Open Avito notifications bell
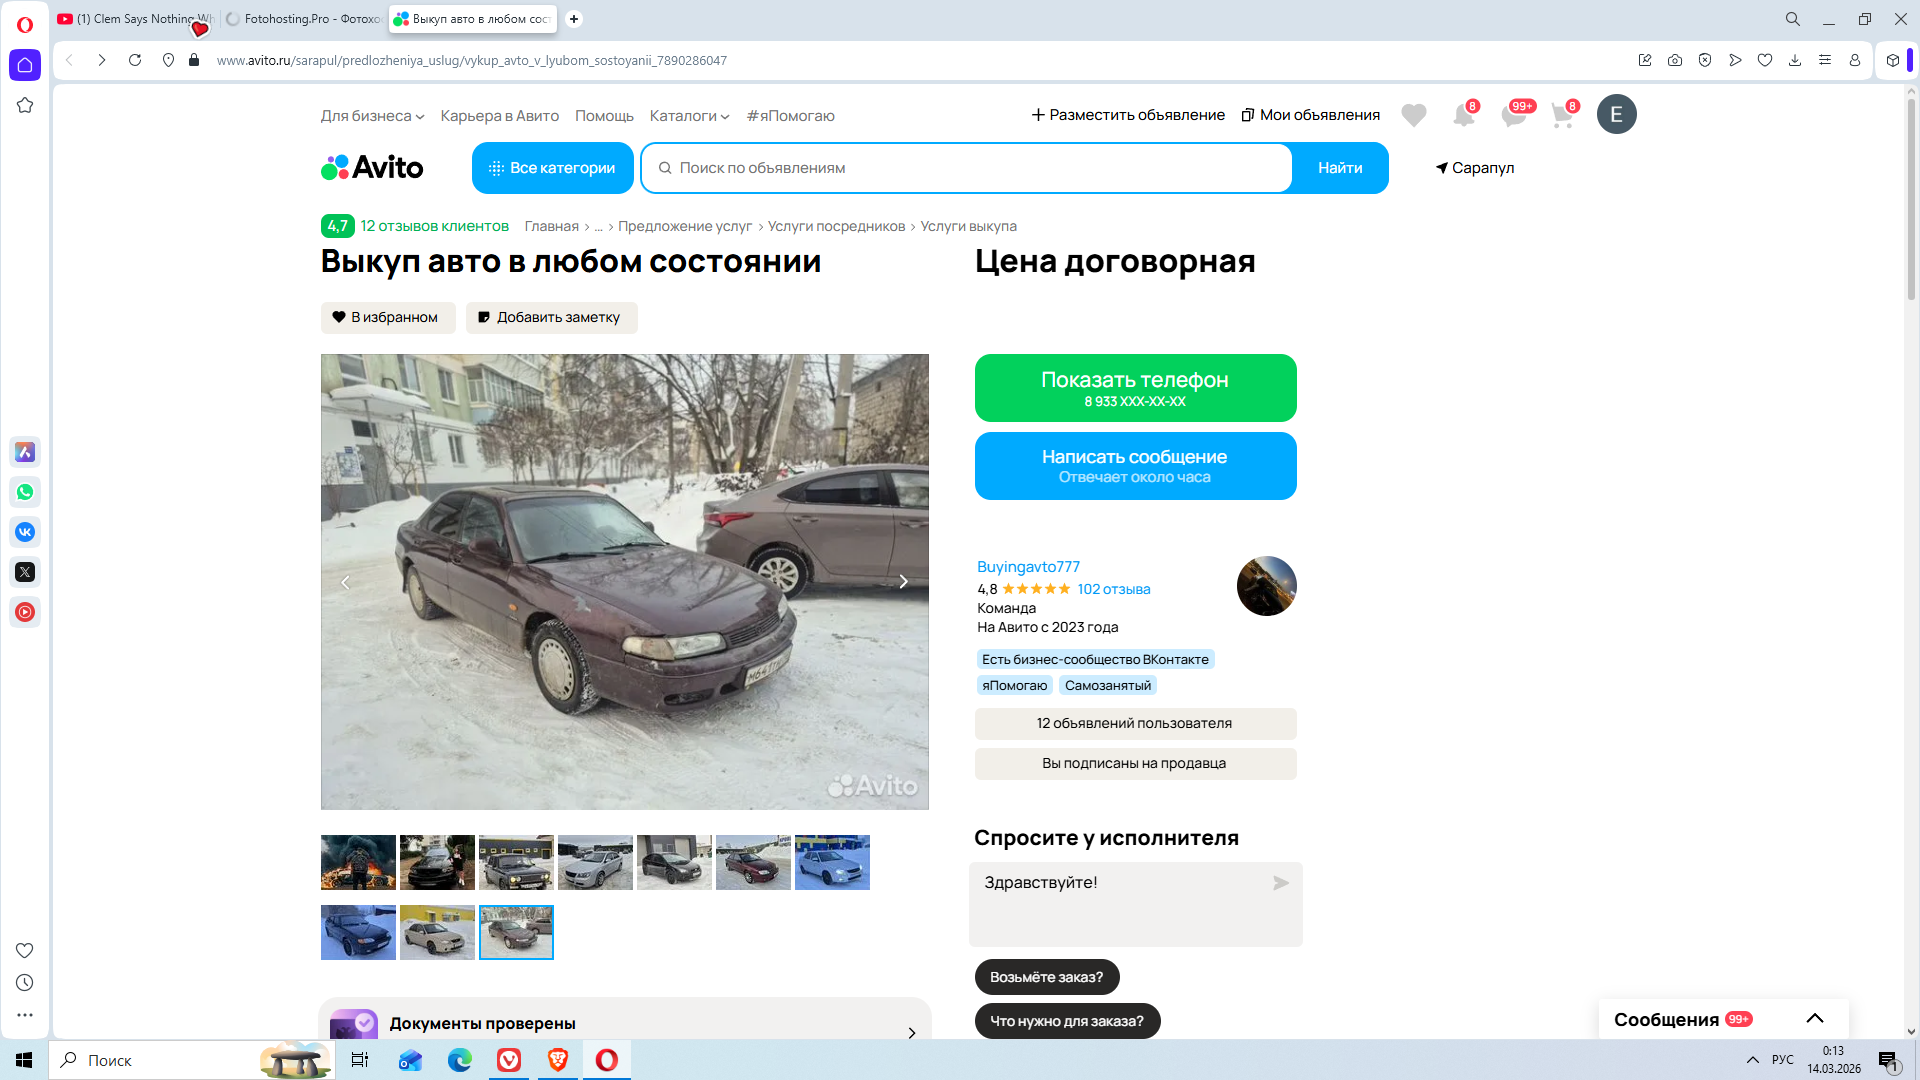Screen dimensions: 1920x1080 (x=1463, y=115)
